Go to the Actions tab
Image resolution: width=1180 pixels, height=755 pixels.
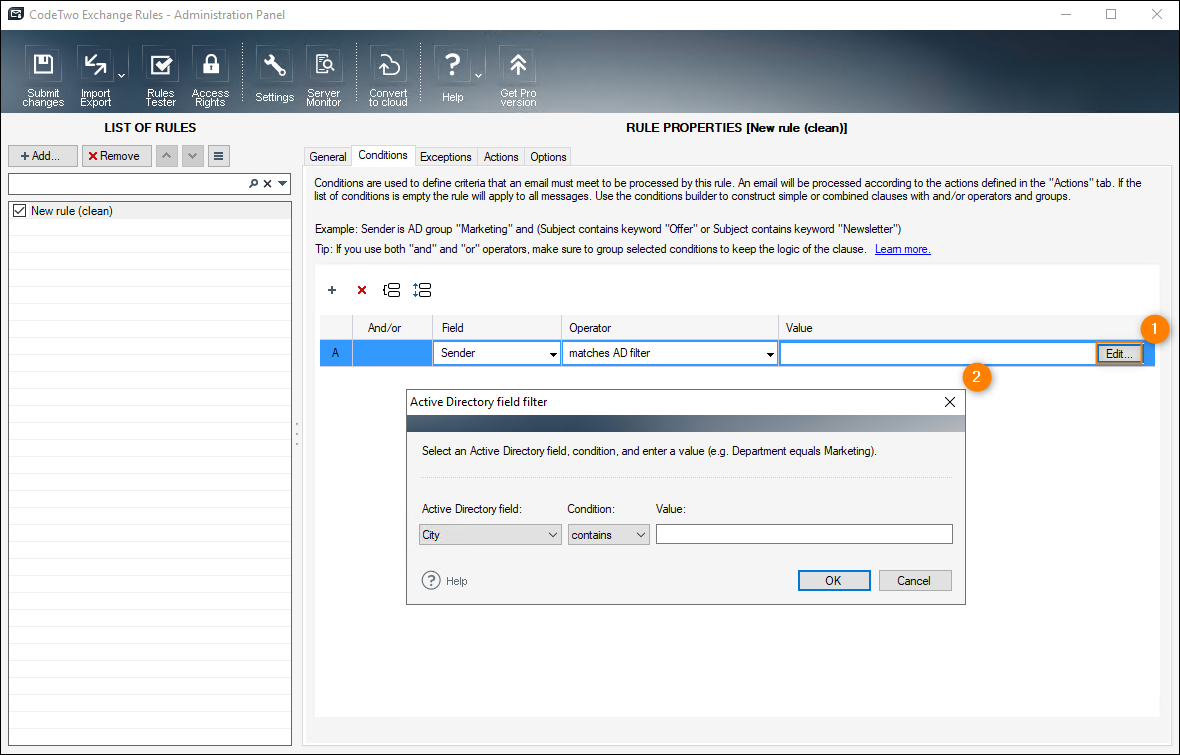(501, 157)
